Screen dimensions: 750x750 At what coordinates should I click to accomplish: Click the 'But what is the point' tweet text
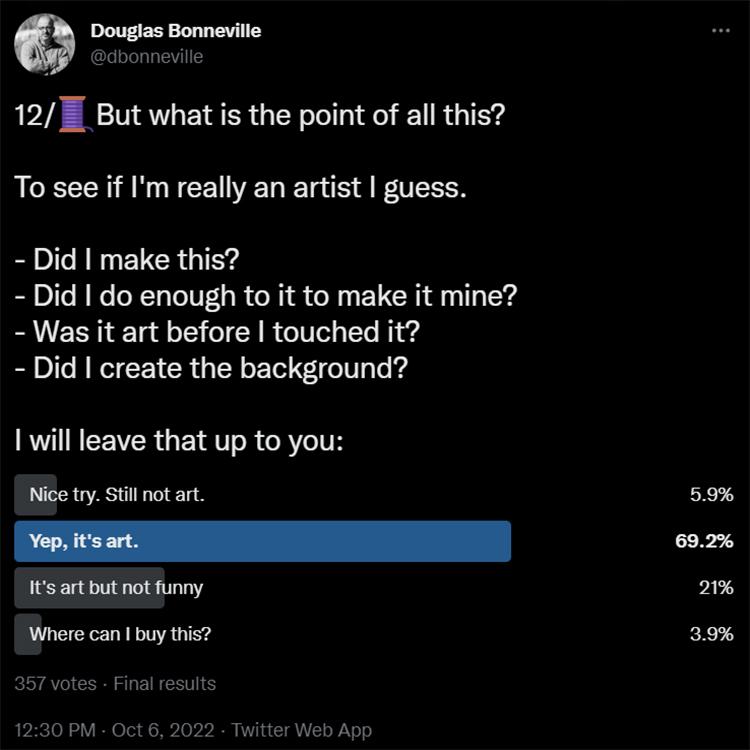coord(300,116)
